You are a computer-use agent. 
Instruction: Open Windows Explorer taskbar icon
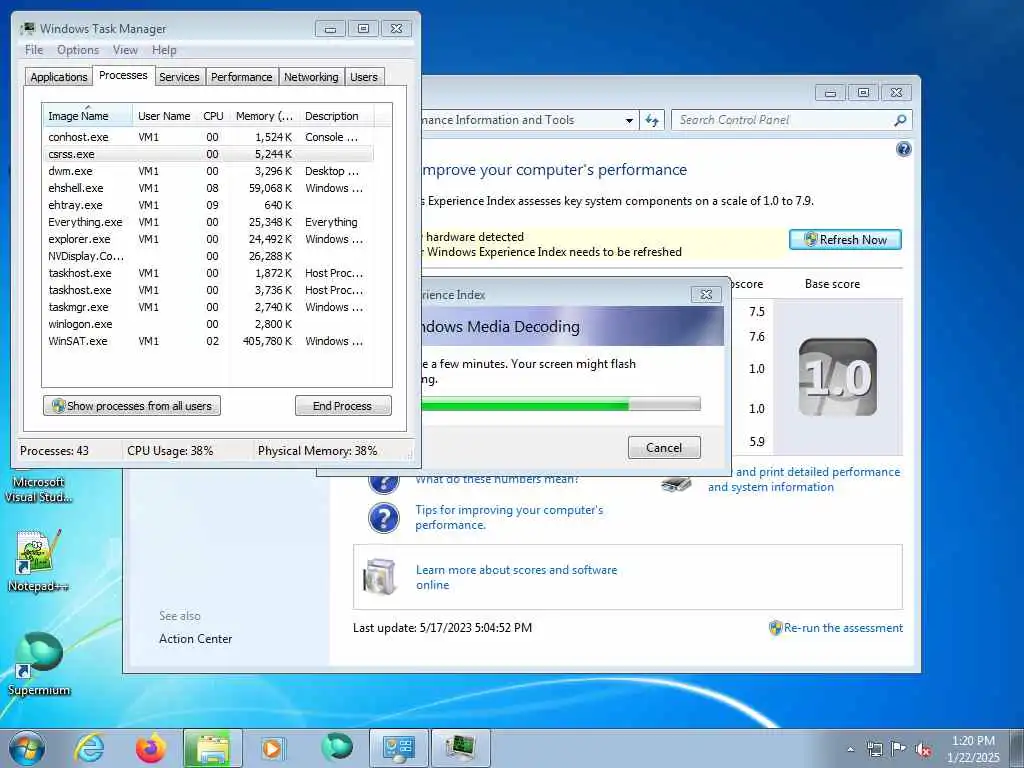coord(213,748)
